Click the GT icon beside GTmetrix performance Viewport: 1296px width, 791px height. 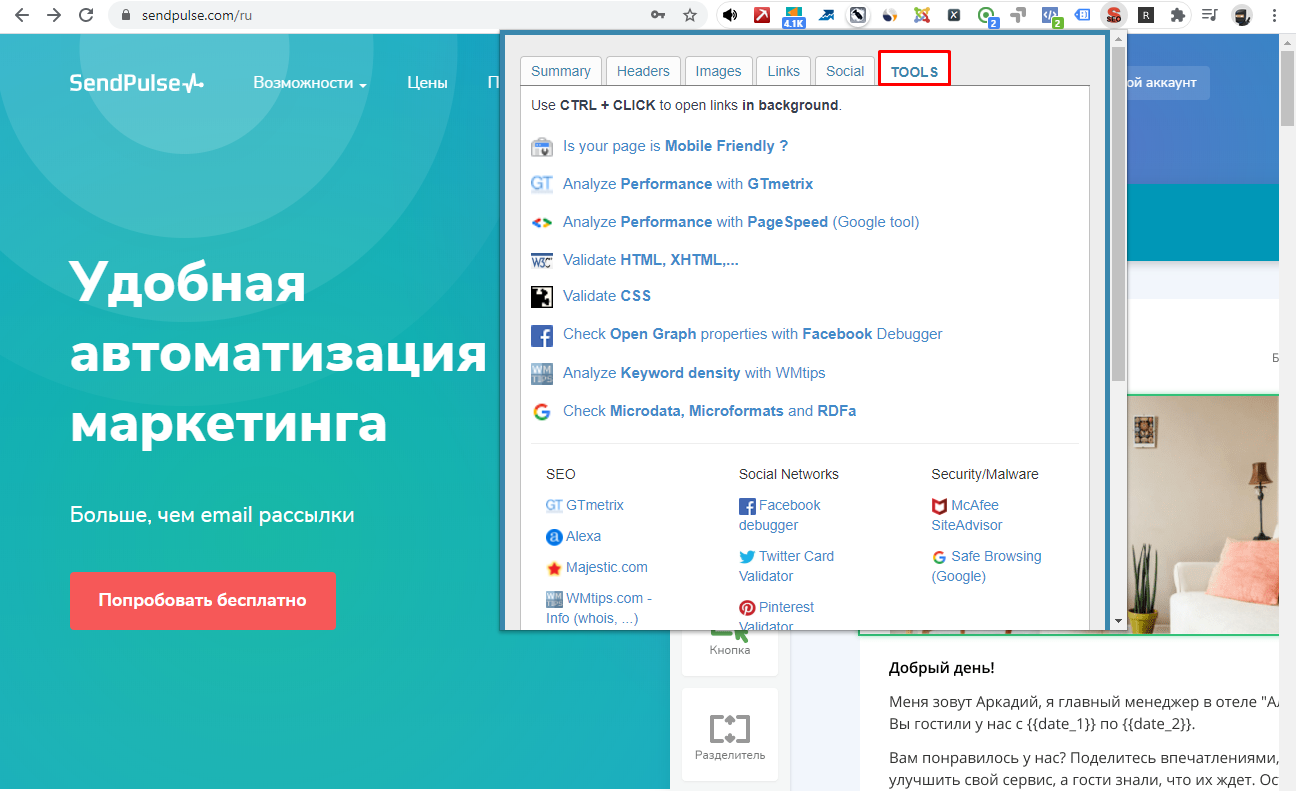(541, 184)
